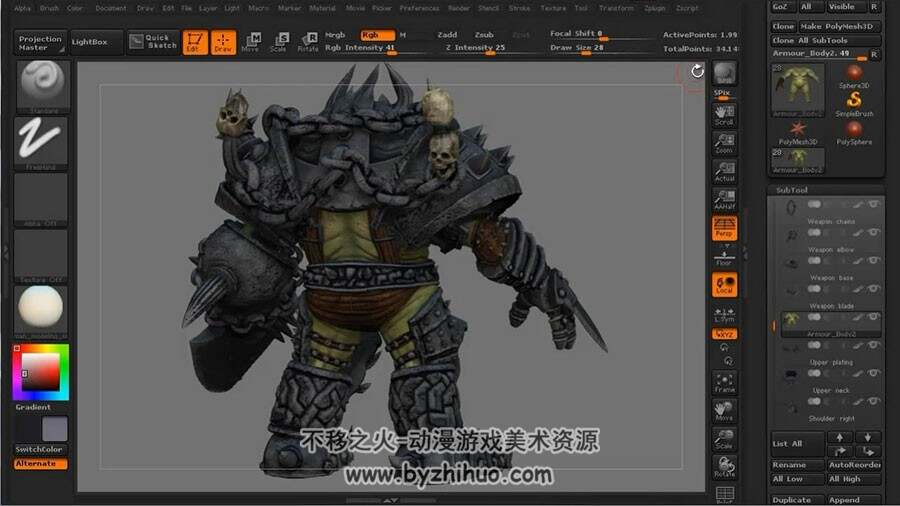Image resolution: width=900 pixels, height=506 pixels.
Task: Click the Zoom canvas icon
Action: pos(724,143)
